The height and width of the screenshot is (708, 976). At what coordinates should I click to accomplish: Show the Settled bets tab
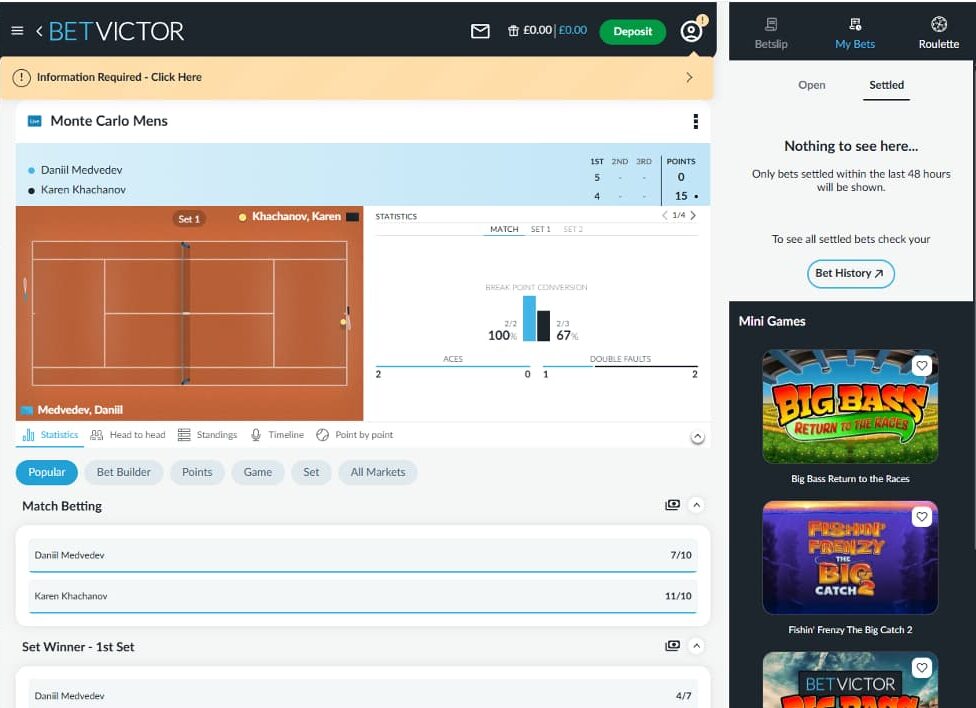pos(886,85)
